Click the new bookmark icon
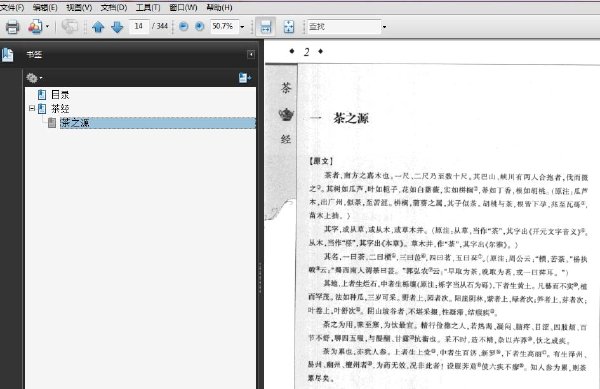 click(x=245, y=78)
